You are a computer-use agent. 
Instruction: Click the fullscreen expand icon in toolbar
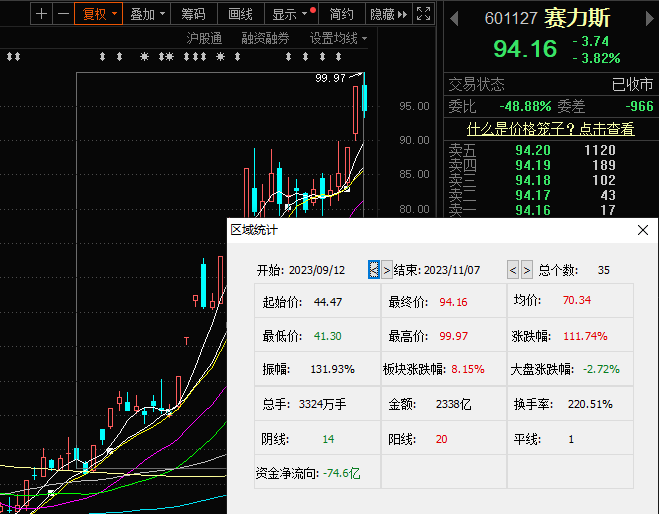point(423,14)
